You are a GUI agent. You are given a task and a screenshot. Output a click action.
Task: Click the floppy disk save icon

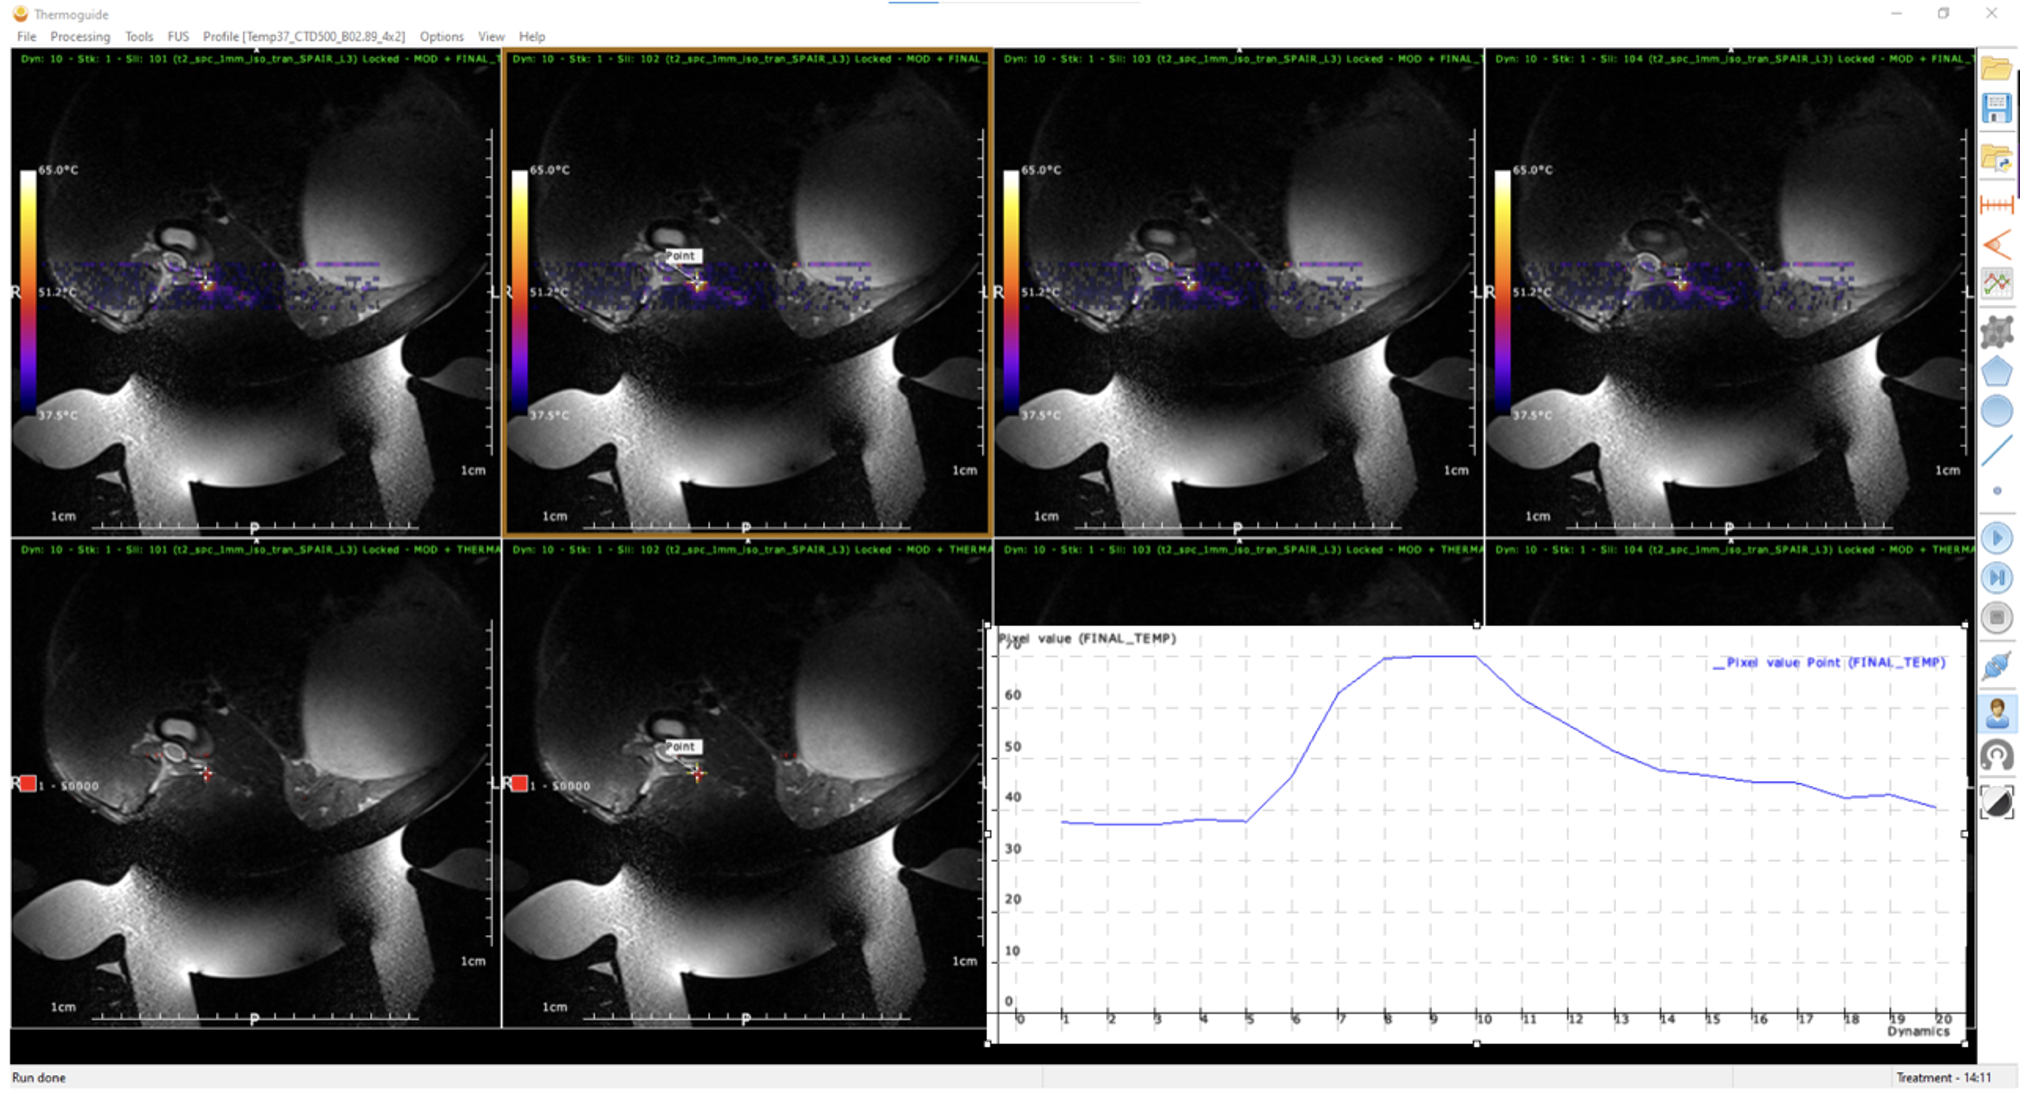(x=1996, y=108)
